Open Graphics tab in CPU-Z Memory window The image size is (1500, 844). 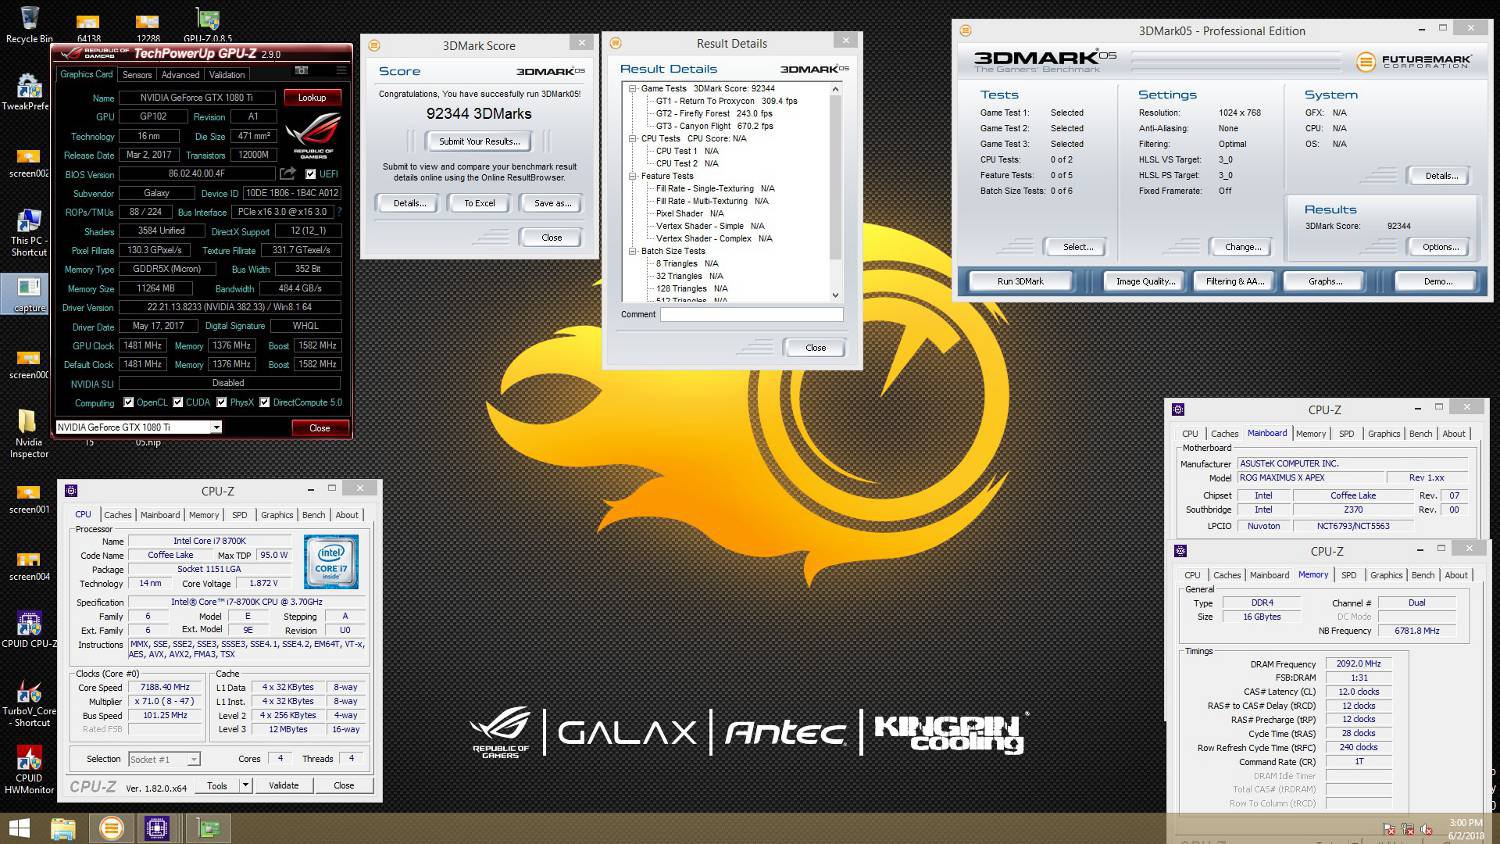click(x=1386, y=575)
